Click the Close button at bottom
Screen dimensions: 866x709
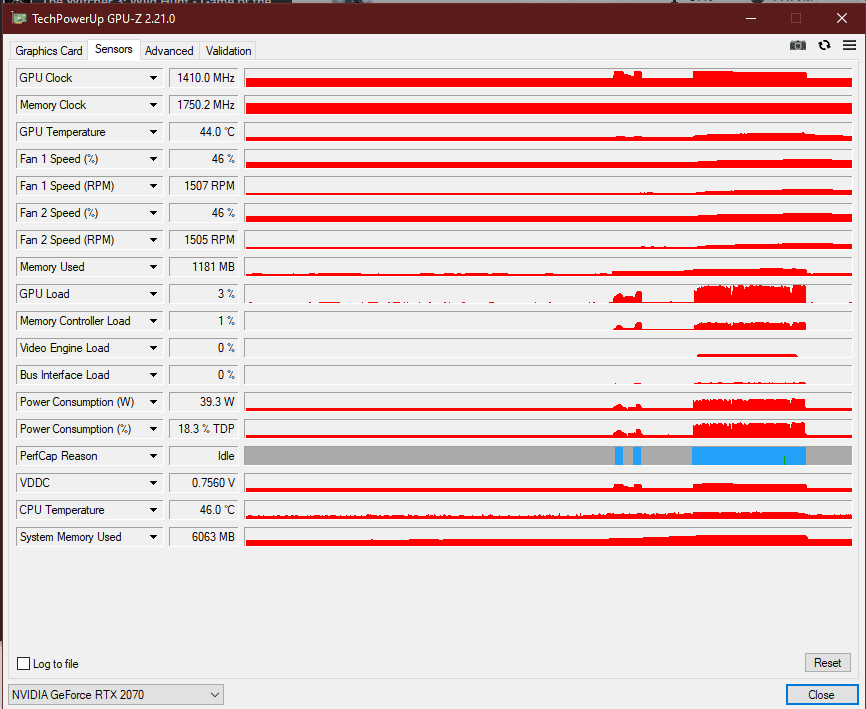[x=821, y=695]
